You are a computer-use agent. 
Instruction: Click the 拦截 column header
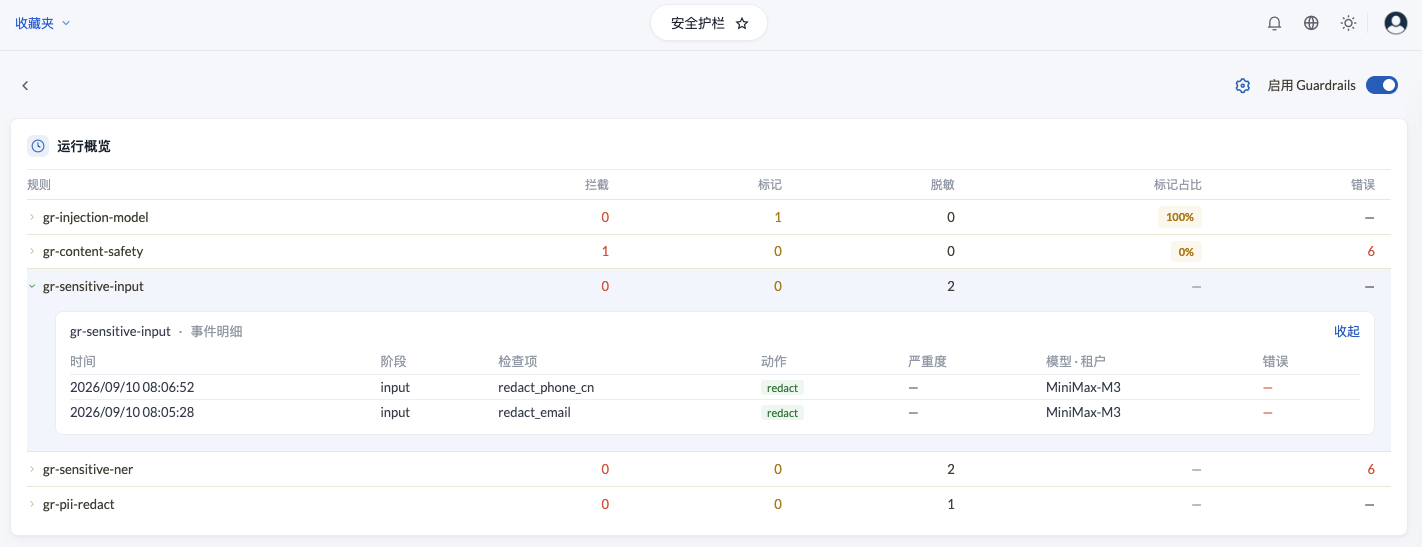click(596, 185)
